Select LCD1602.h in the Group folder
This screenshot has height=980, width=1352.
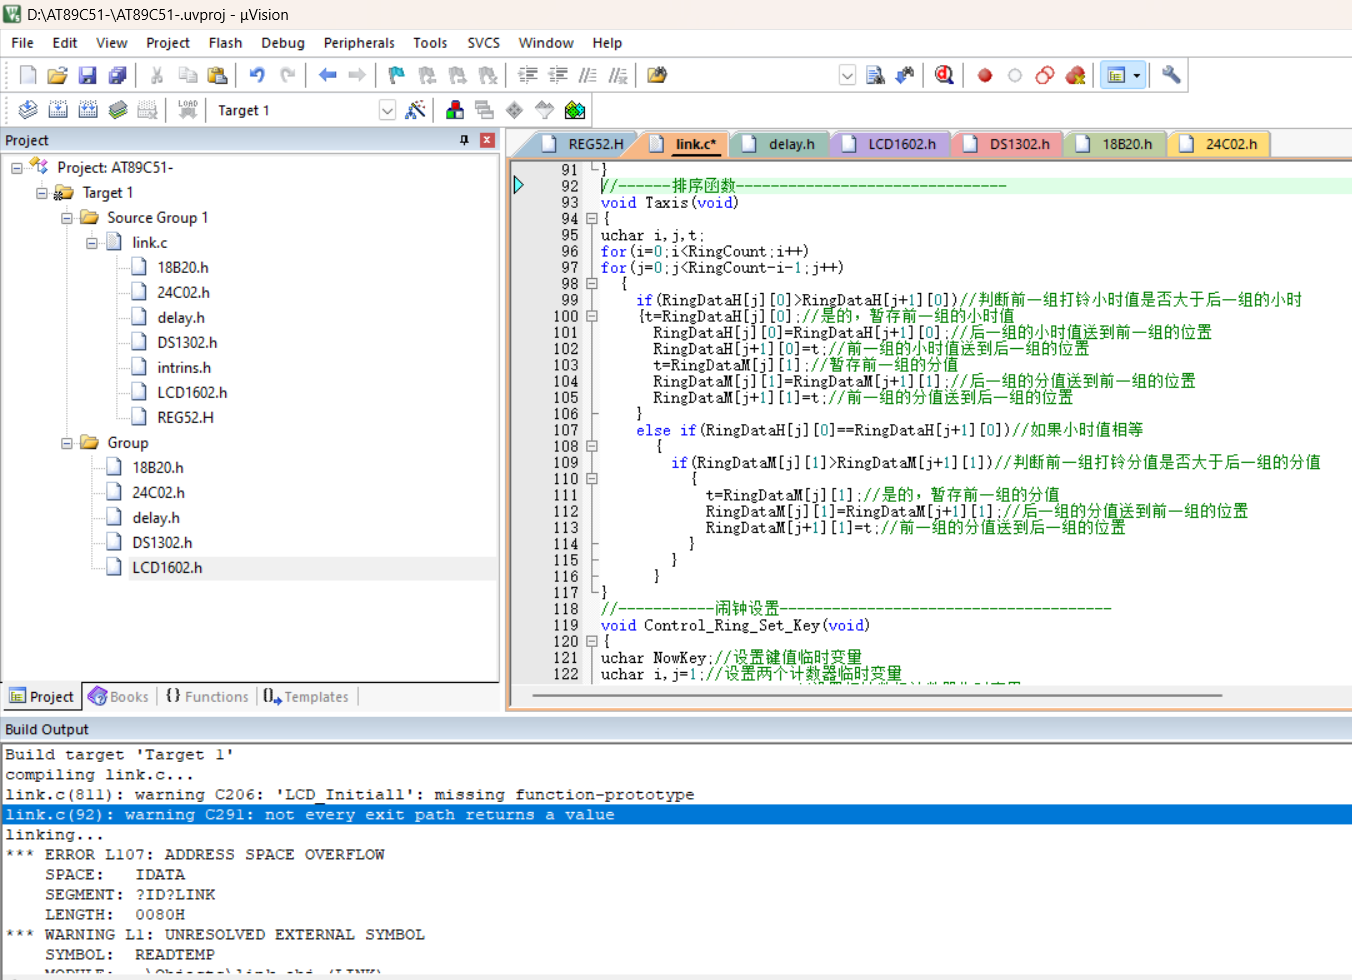167,568
